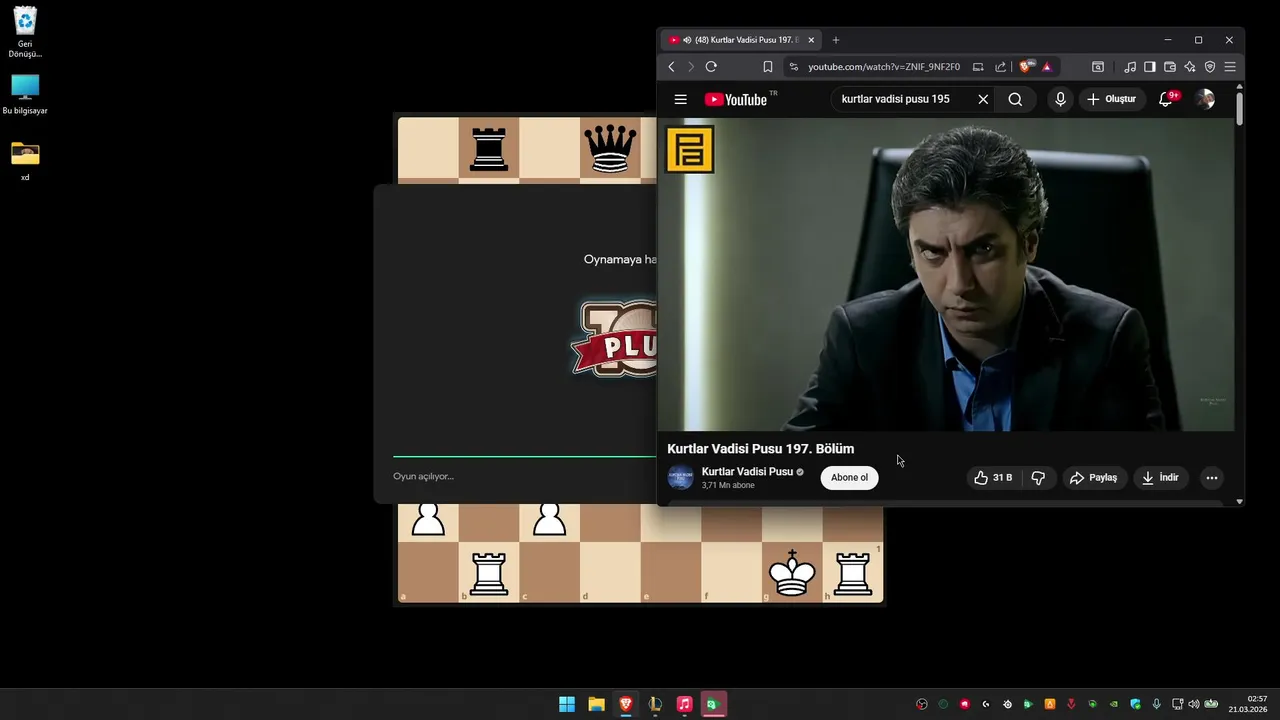
Task: Click the video player to pause
Action: pyautogui.click(x=946, y=275)
